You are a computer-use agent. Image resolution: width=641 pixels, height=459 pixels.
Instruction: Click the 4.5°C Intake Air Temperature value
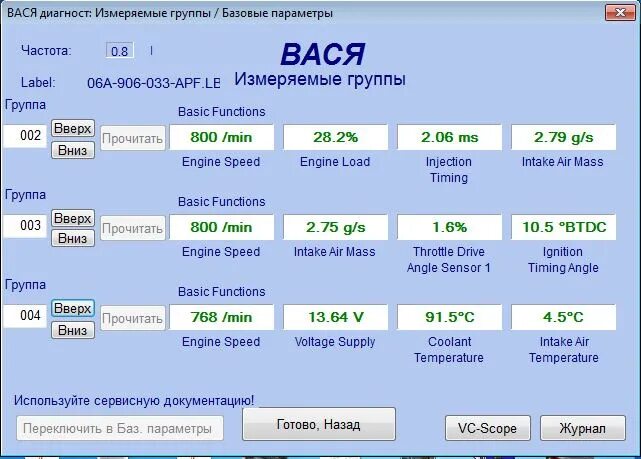[x=564, y=317]
